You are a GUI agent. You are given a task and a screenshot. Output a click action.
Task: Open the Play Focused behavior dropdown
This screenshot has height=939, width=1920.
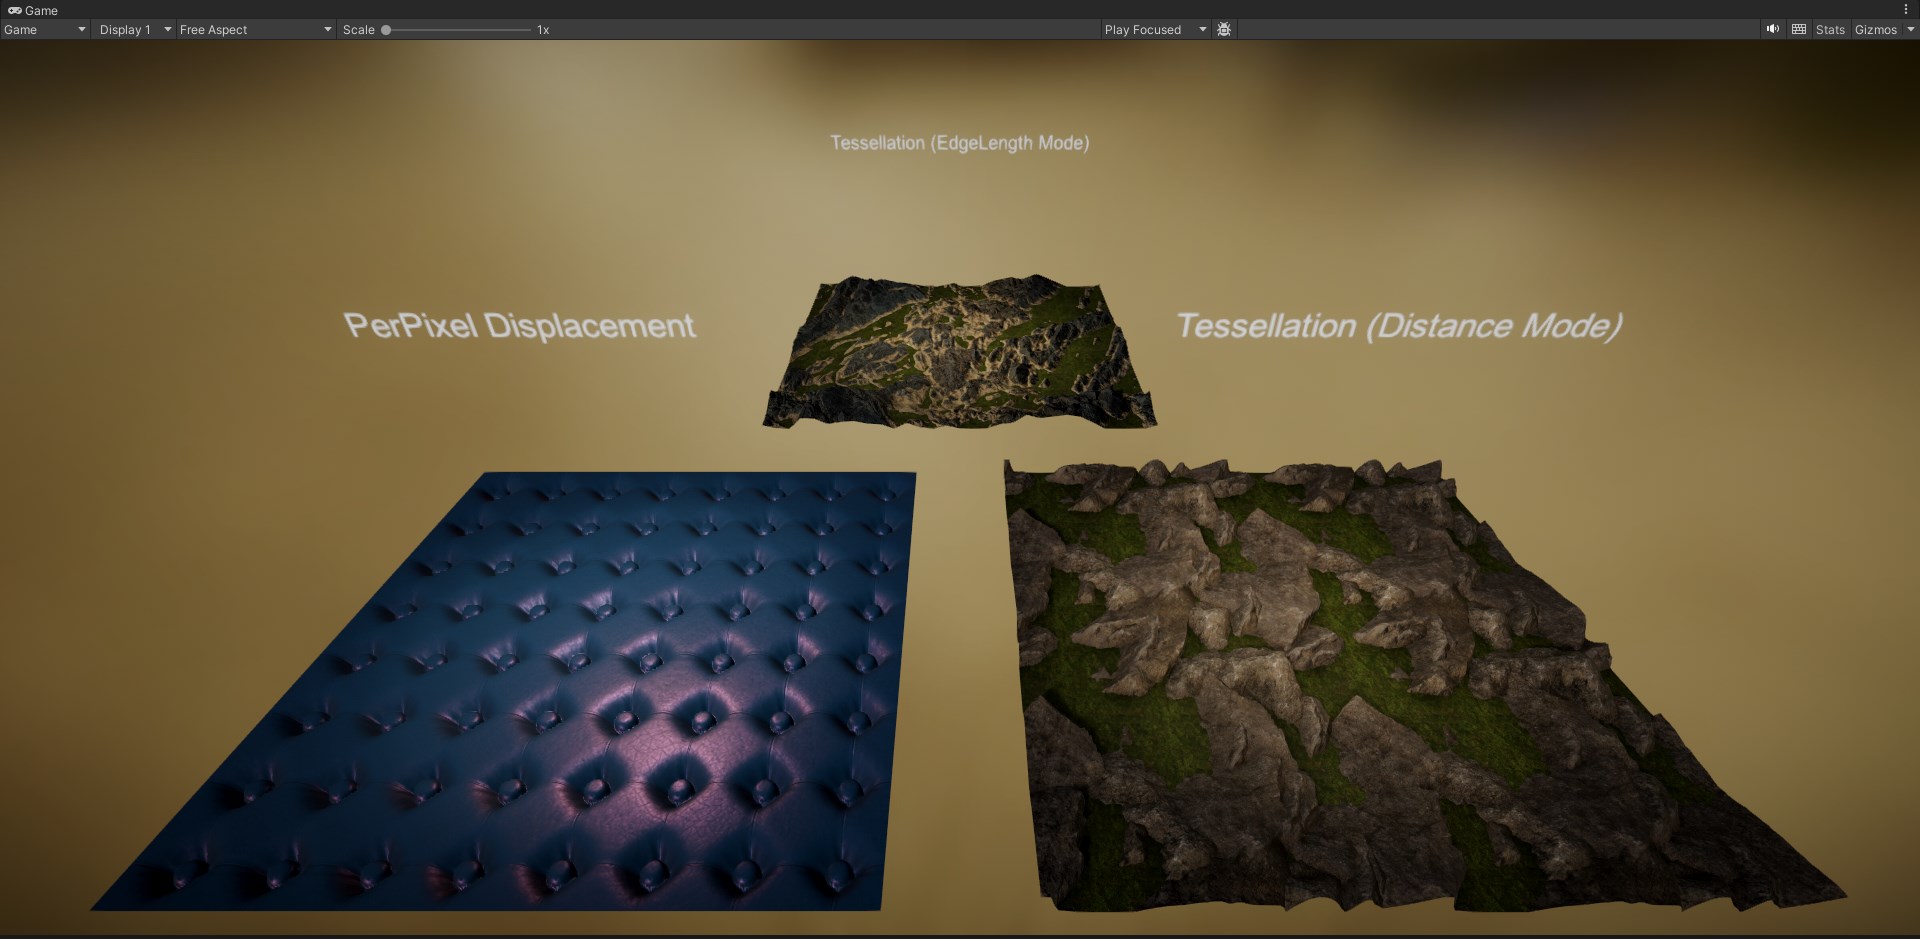[1154, 29]
